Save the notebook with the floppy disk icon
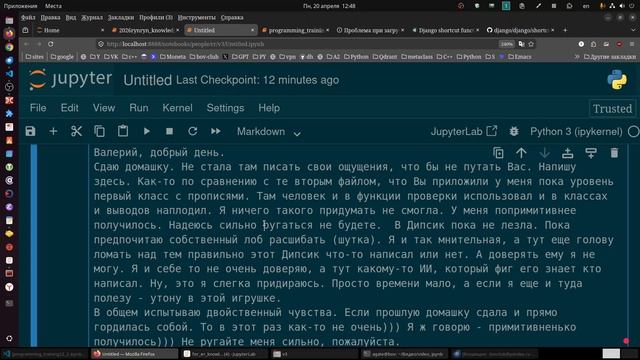 coord(30,131)
